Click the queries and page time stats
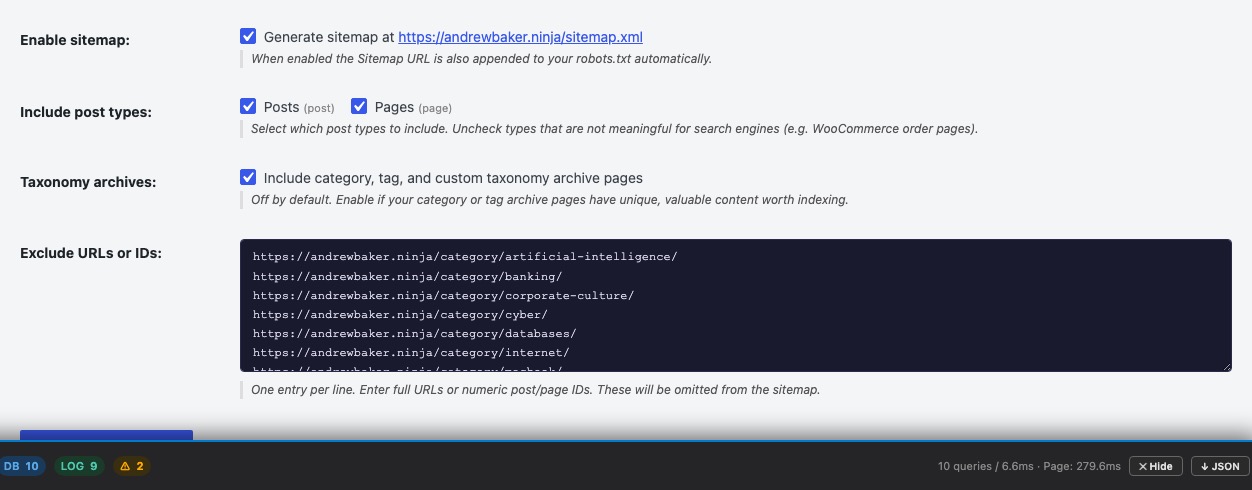 (x=1029, y=466)
